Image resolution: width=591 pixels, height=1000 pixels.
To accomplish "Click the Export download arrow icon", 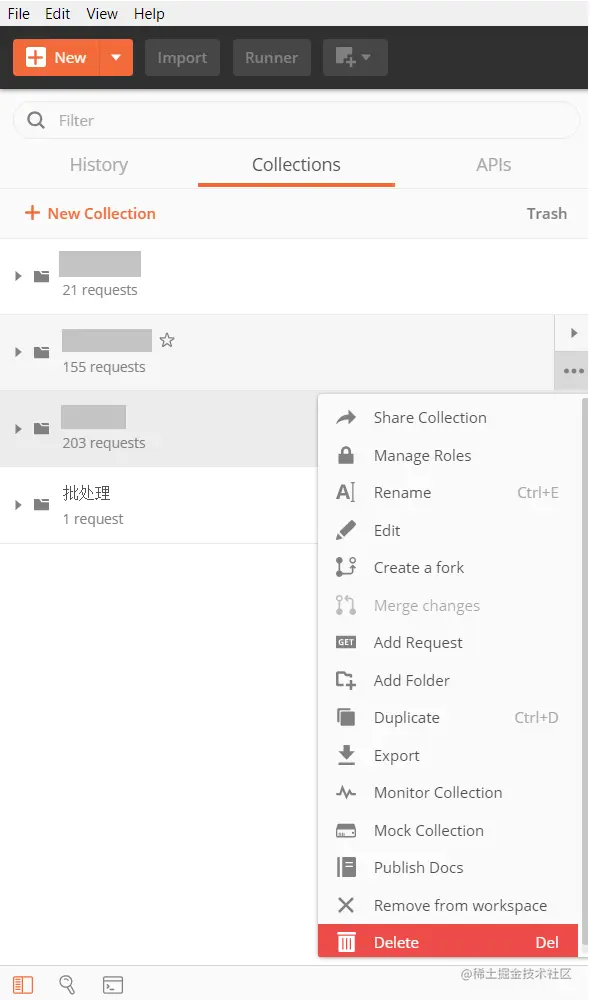I will (346, 754).
